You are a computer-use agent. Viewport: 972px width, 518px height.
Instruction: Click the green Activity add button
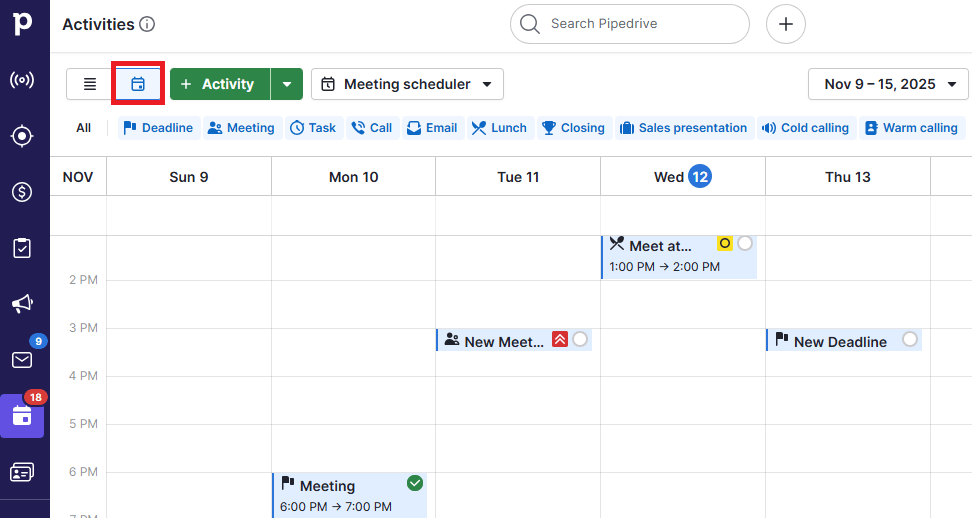click(x=220, y=84)
